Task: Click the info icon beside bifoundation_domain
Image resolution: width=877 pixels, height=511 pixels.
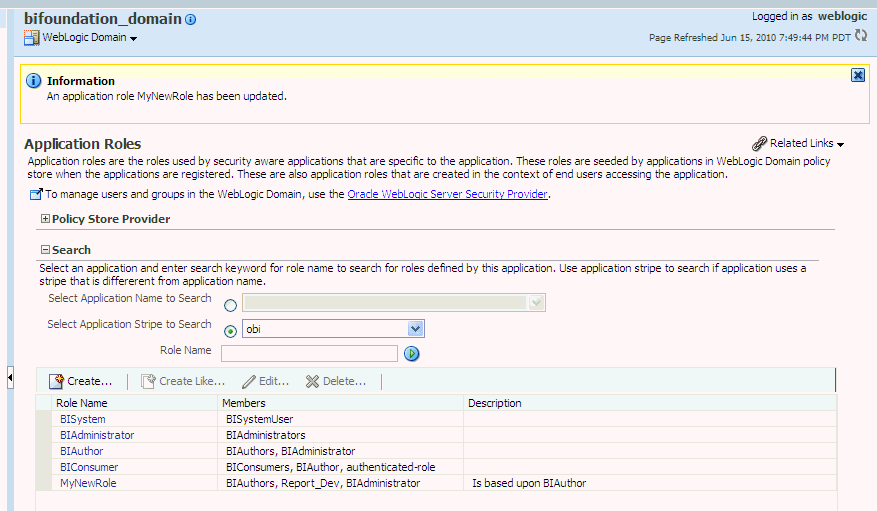Action: click(191, 20)
